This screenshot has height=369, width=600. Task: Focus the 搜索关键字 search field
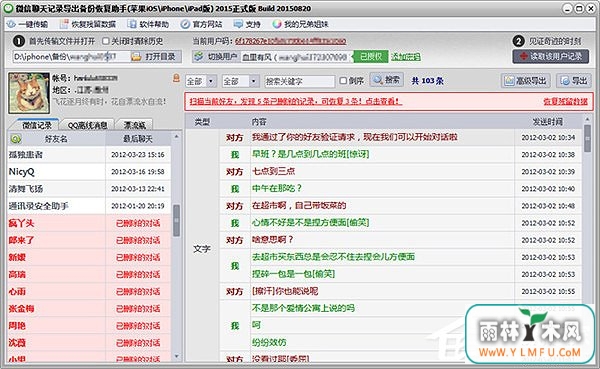tap(300, 81)
